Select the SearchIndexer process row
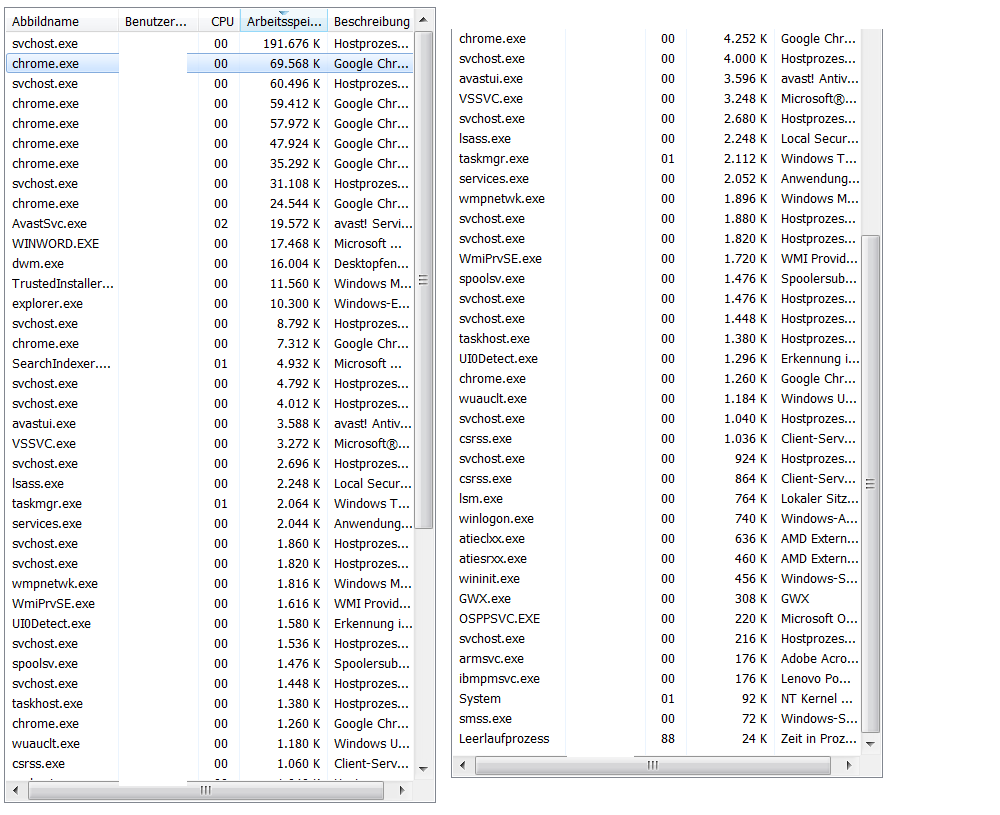Image resolution: width=1000 pixels, height=815 pixels. (210, 363)
